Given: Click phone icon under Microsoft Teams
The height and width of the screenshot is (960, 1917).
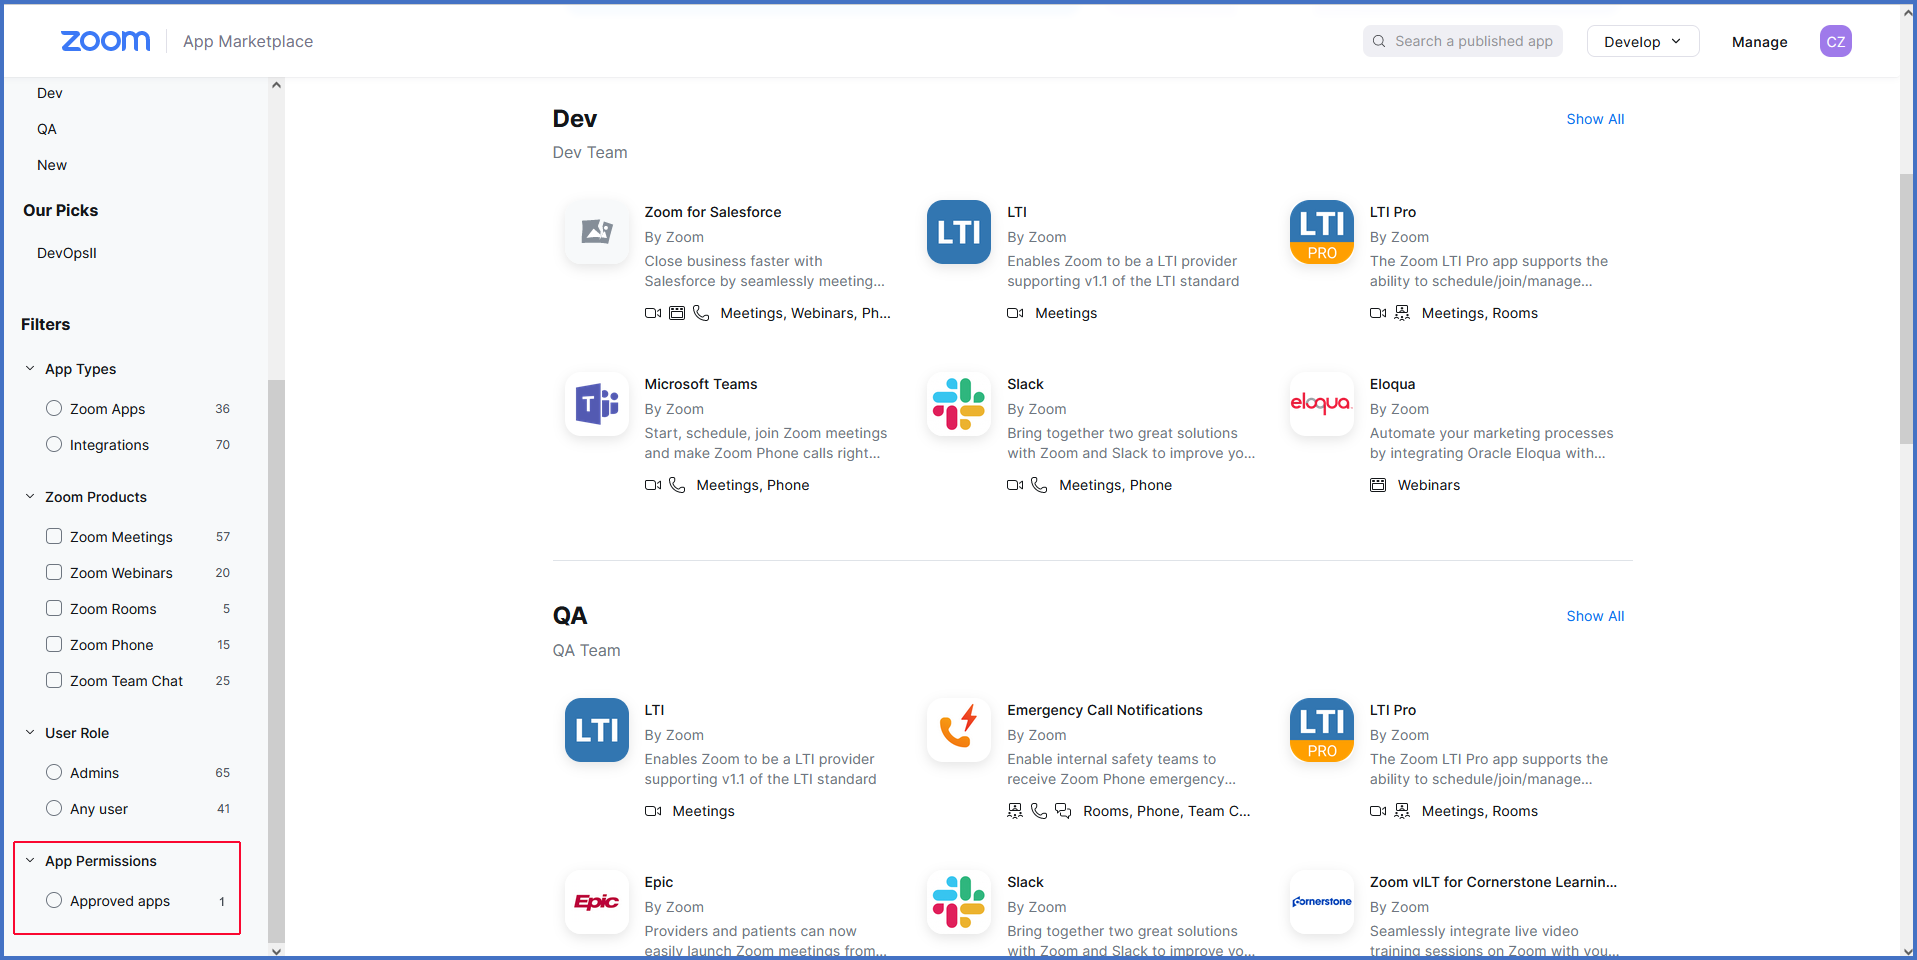Looking at the screenshot, I should pyautogui.click(x=677, y=485).
